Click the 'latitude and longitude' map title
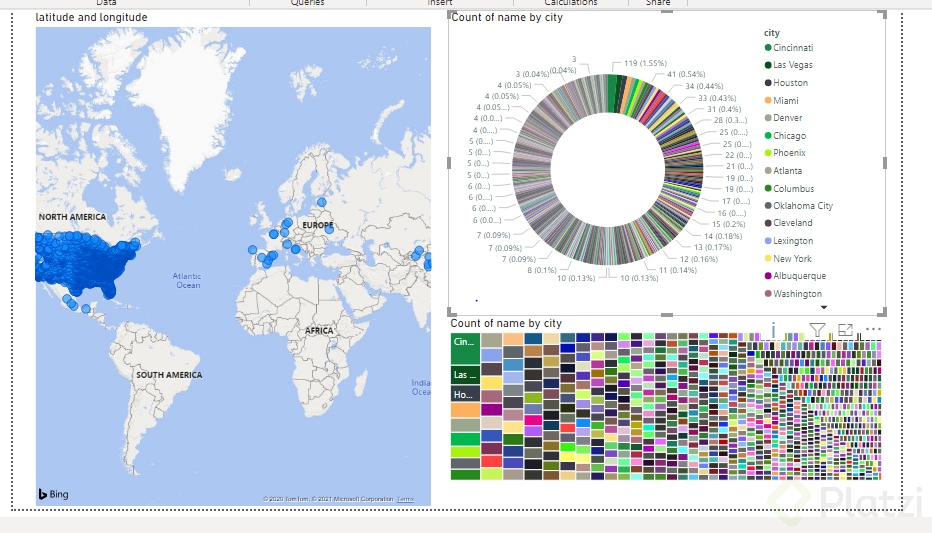This screenshot has height=533, width=932. click(92, 17)
